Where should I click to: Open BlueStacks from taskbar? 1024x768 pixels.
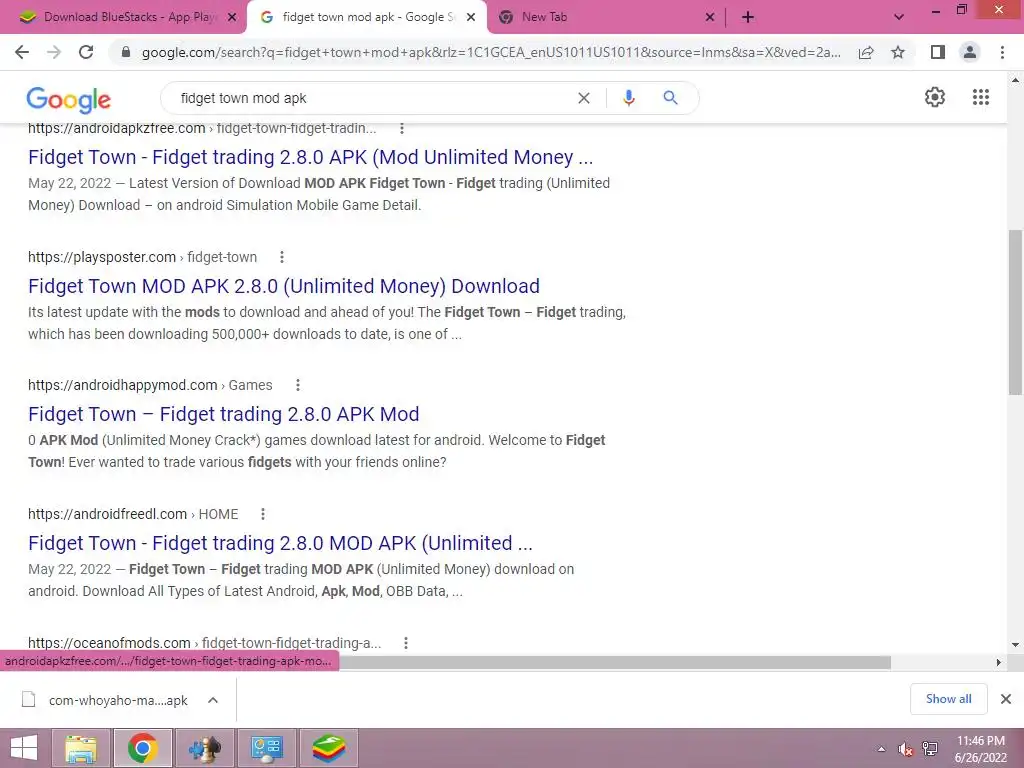(x=328, y=748)
